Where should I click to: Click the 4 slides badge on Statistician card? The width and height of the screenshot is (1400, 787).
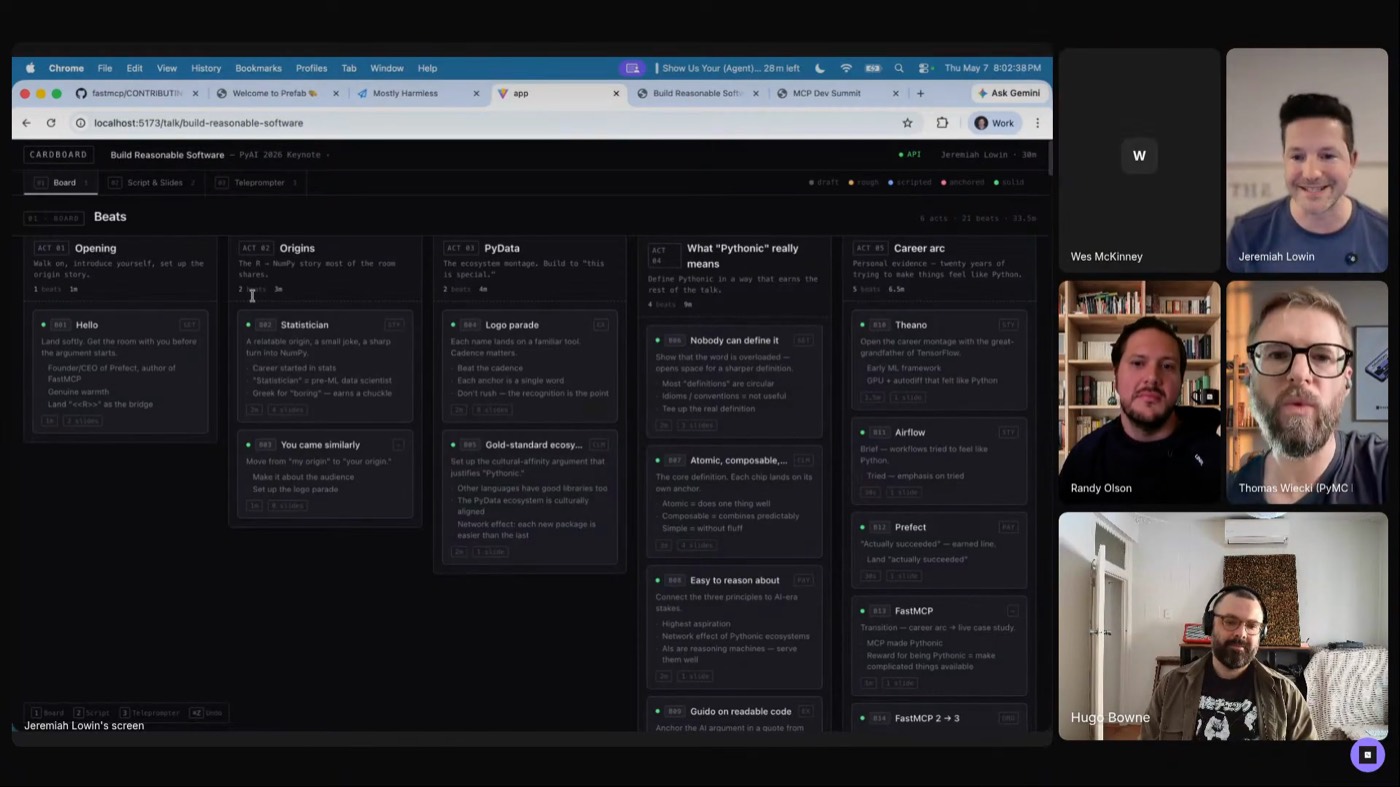click(x=287, y=410)
